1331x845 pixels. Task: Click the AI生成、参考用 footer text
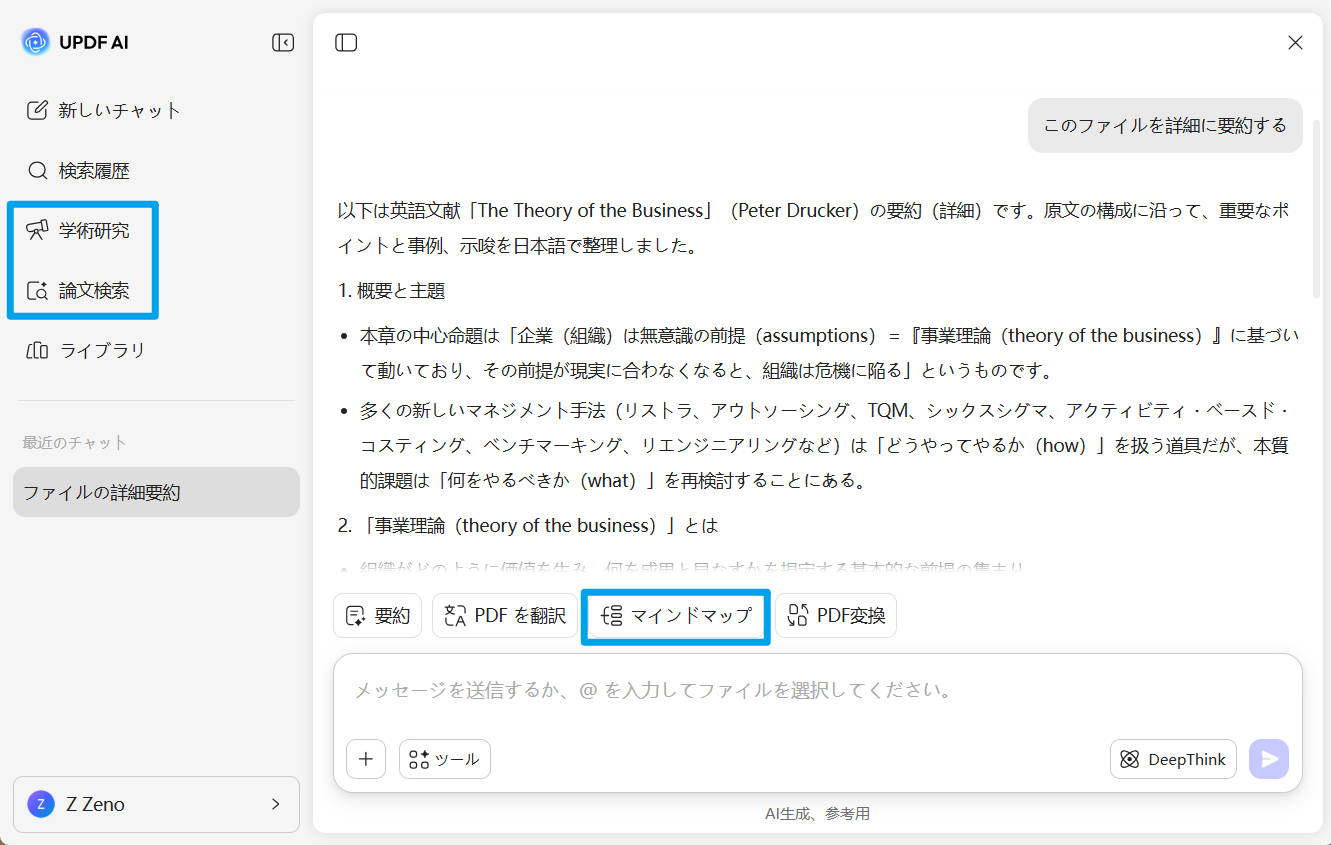[818, 814]
